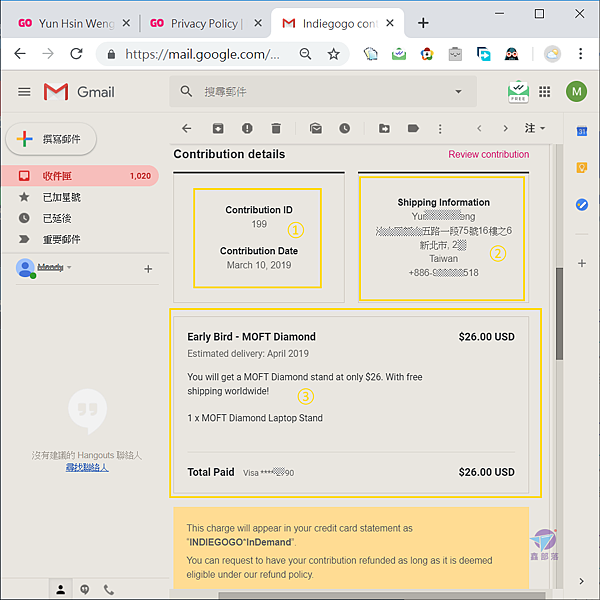Open the 收件匣 inbox folder
The image size is (600, 600).
80,176
